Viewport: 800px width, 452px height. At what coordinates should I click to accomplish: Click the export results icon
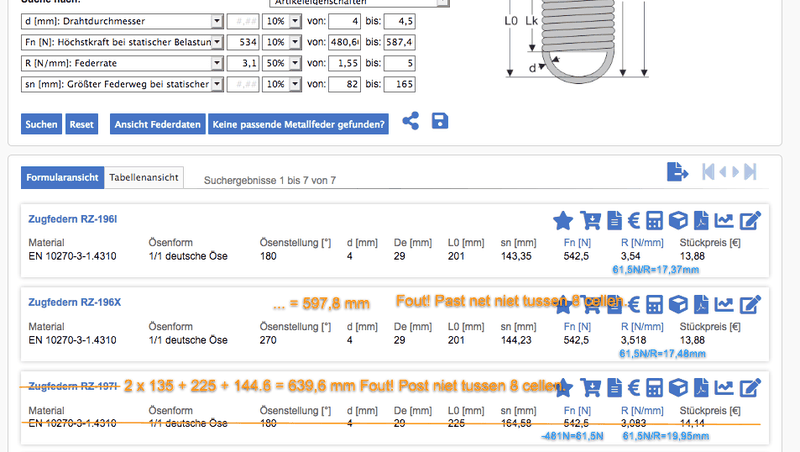point(678,172)
